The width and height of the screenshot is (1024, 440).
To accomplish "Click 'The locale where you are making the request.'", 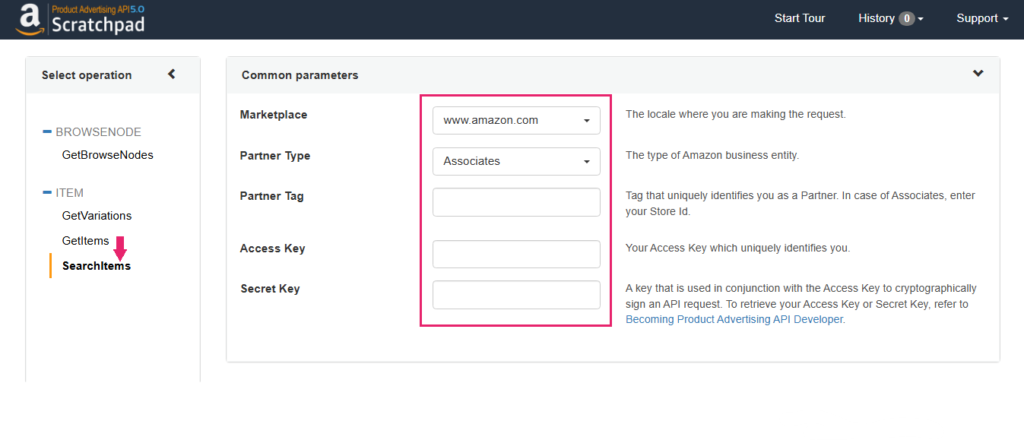I will click(735, 114).
